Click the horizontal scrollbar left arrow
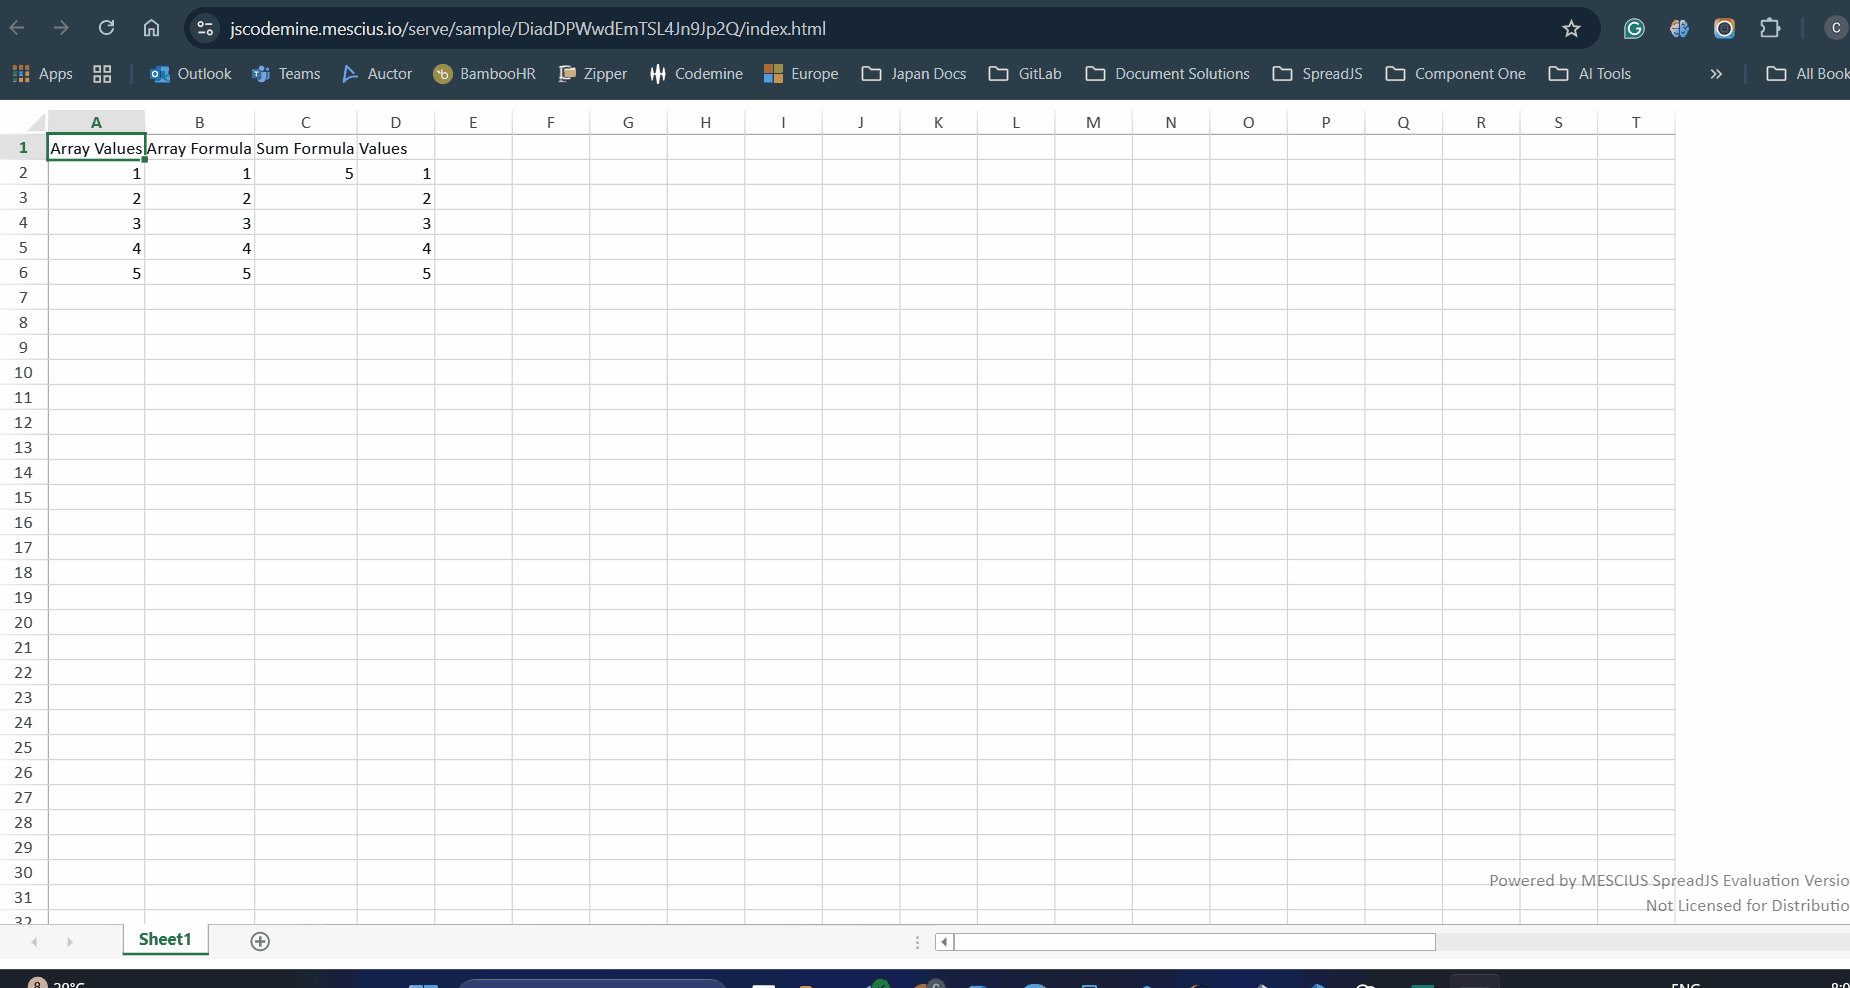Screen dimensions: 1850x988 coord(944,942)
